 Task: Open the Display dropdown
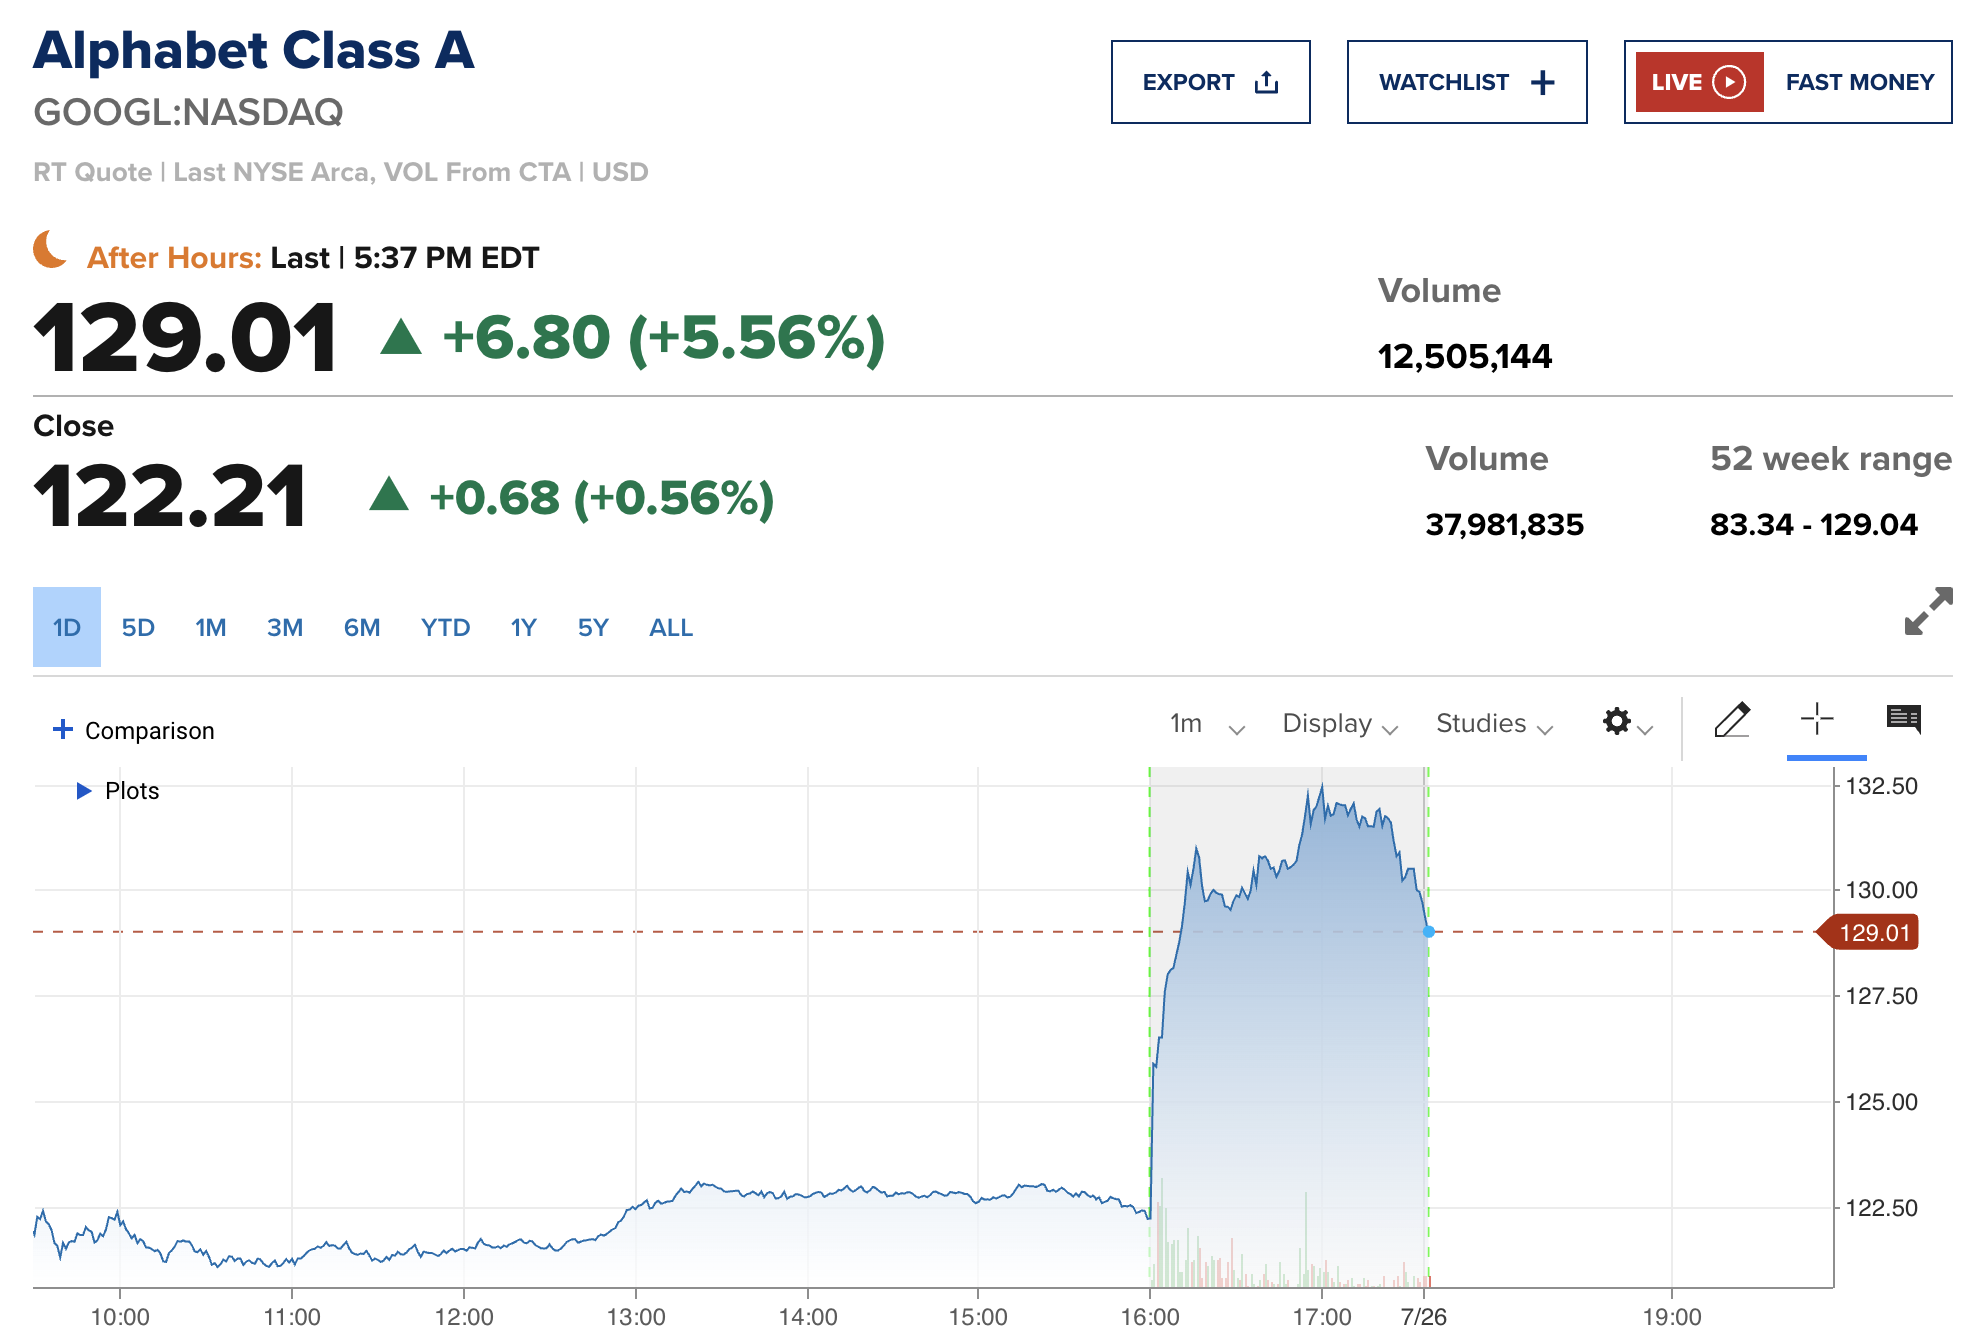pyautogui.click(x=1339, y=724)
